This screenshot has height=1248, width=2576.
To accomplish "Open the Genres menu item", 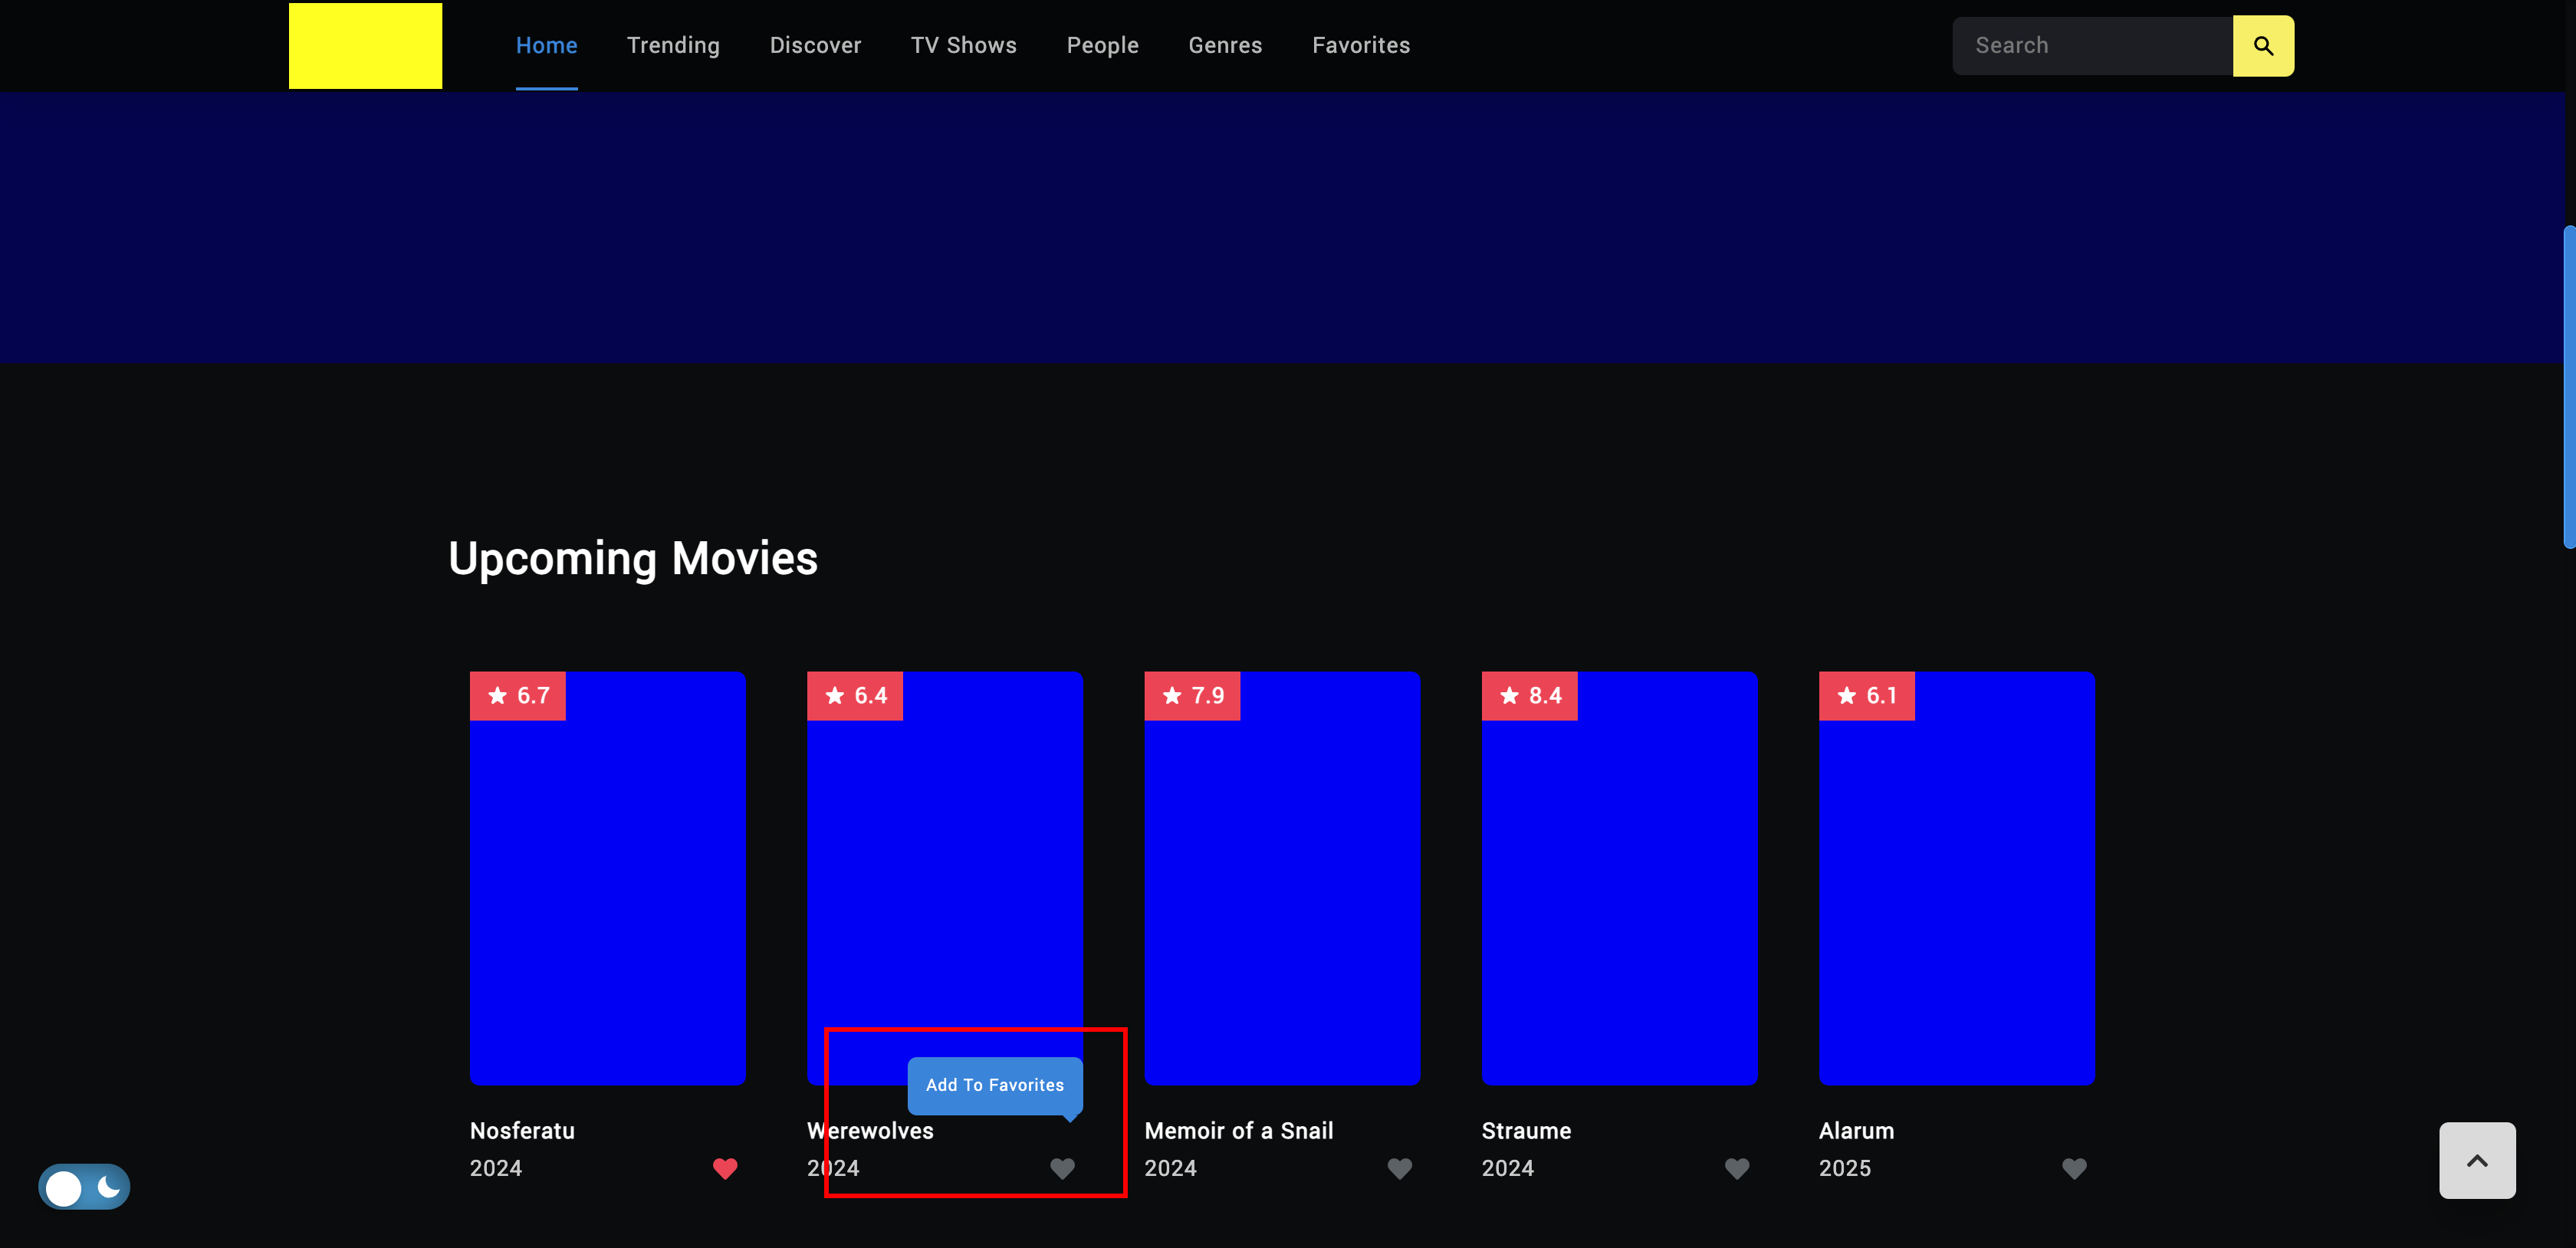I will pos(1225,46).
